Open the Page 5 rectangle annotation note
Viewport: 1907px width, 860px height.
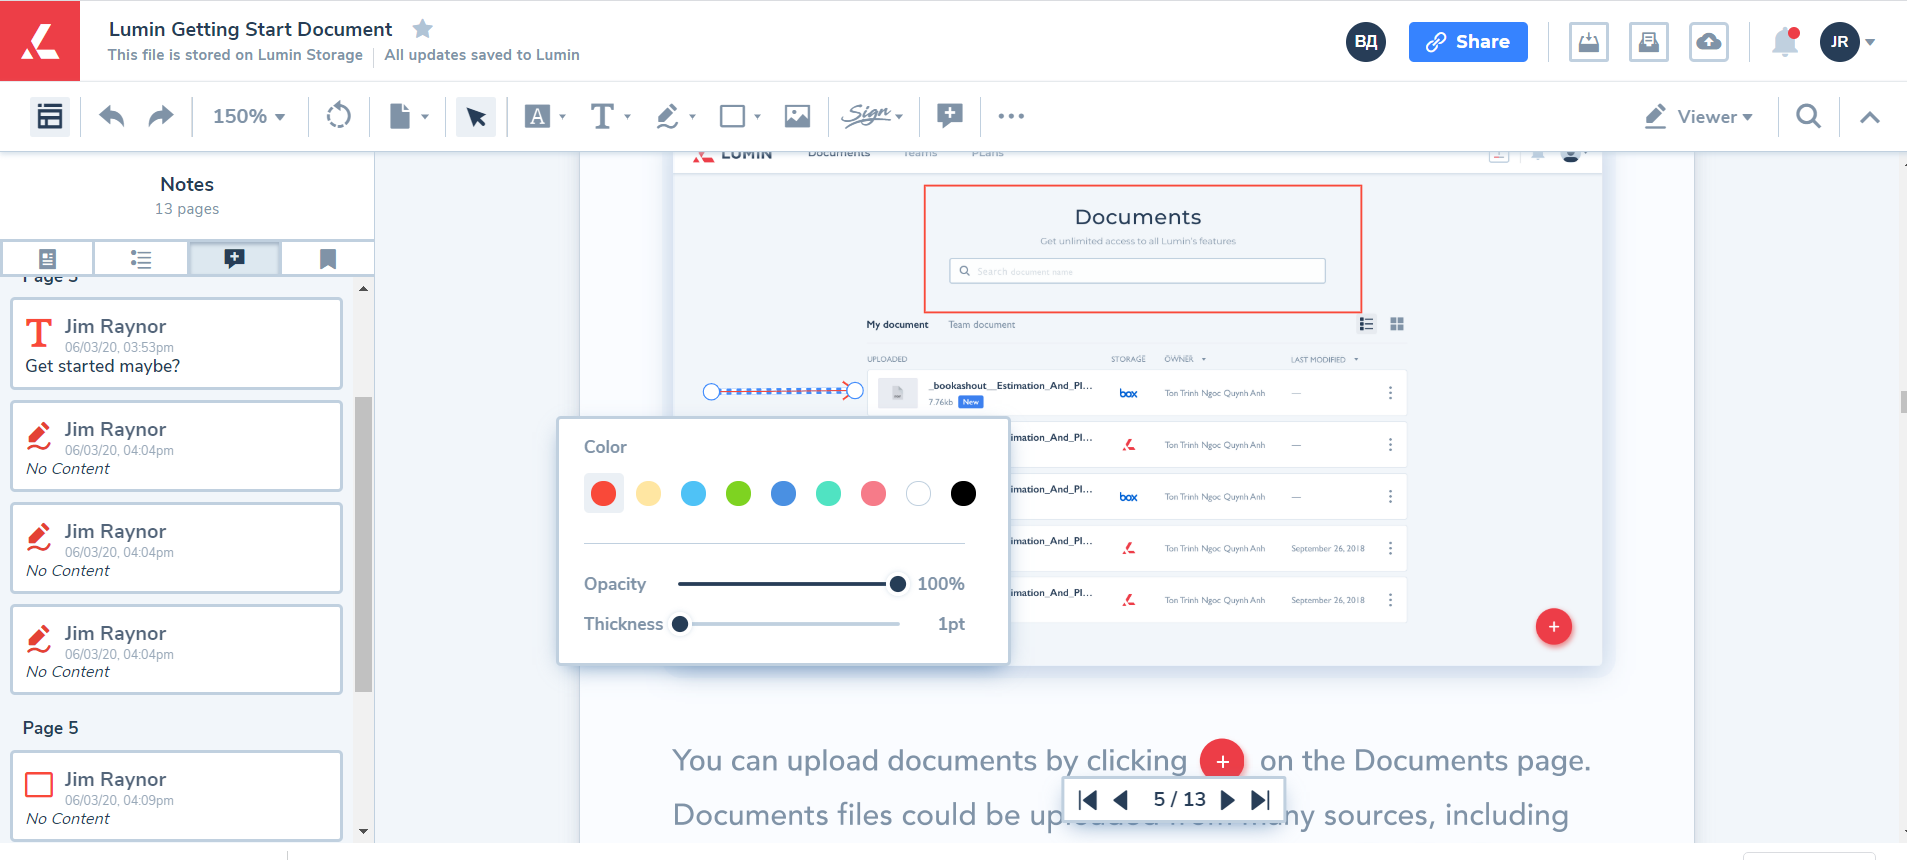pos(177,796)
